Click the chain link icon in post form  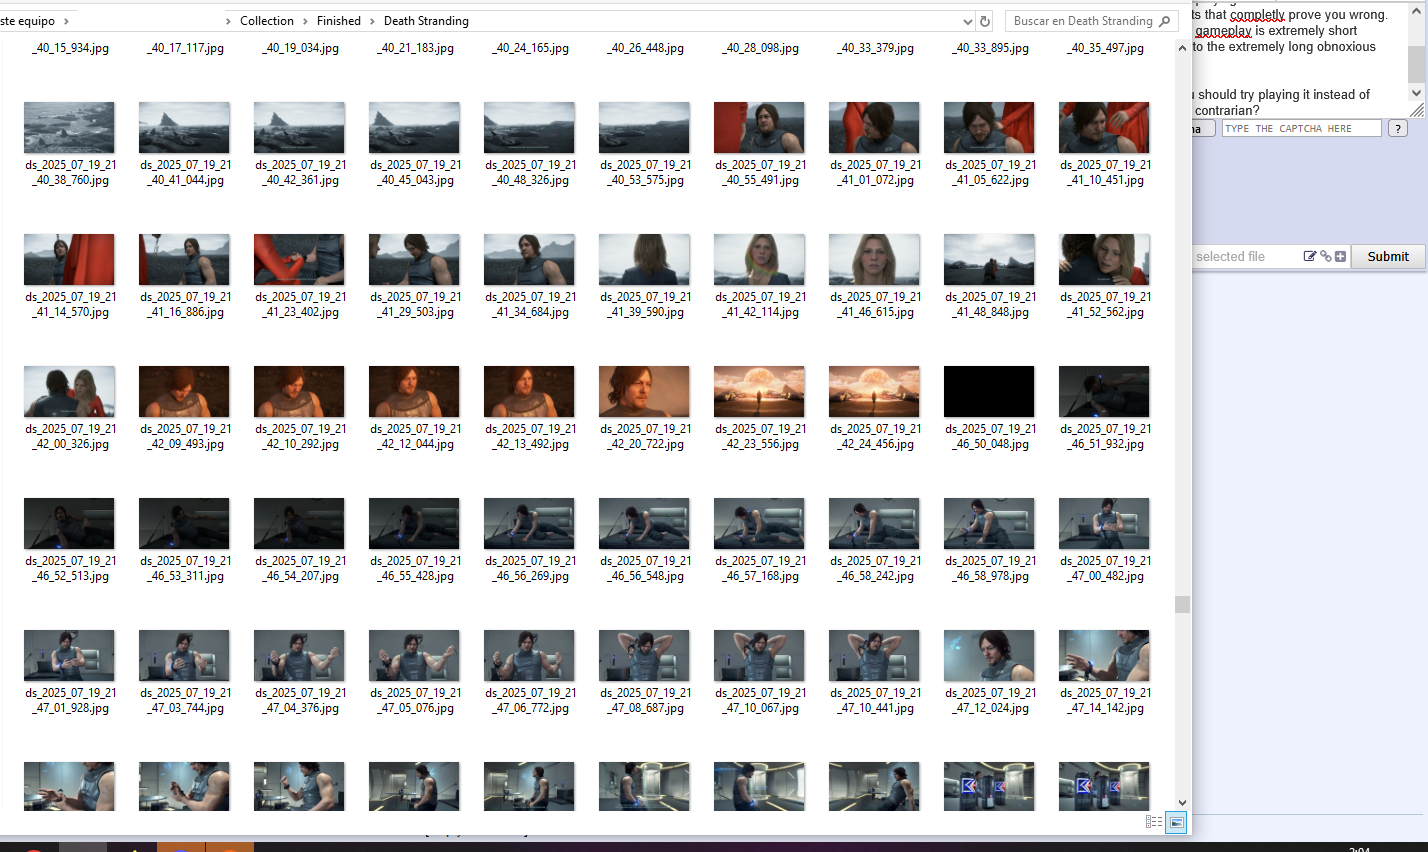(1326, 256)
